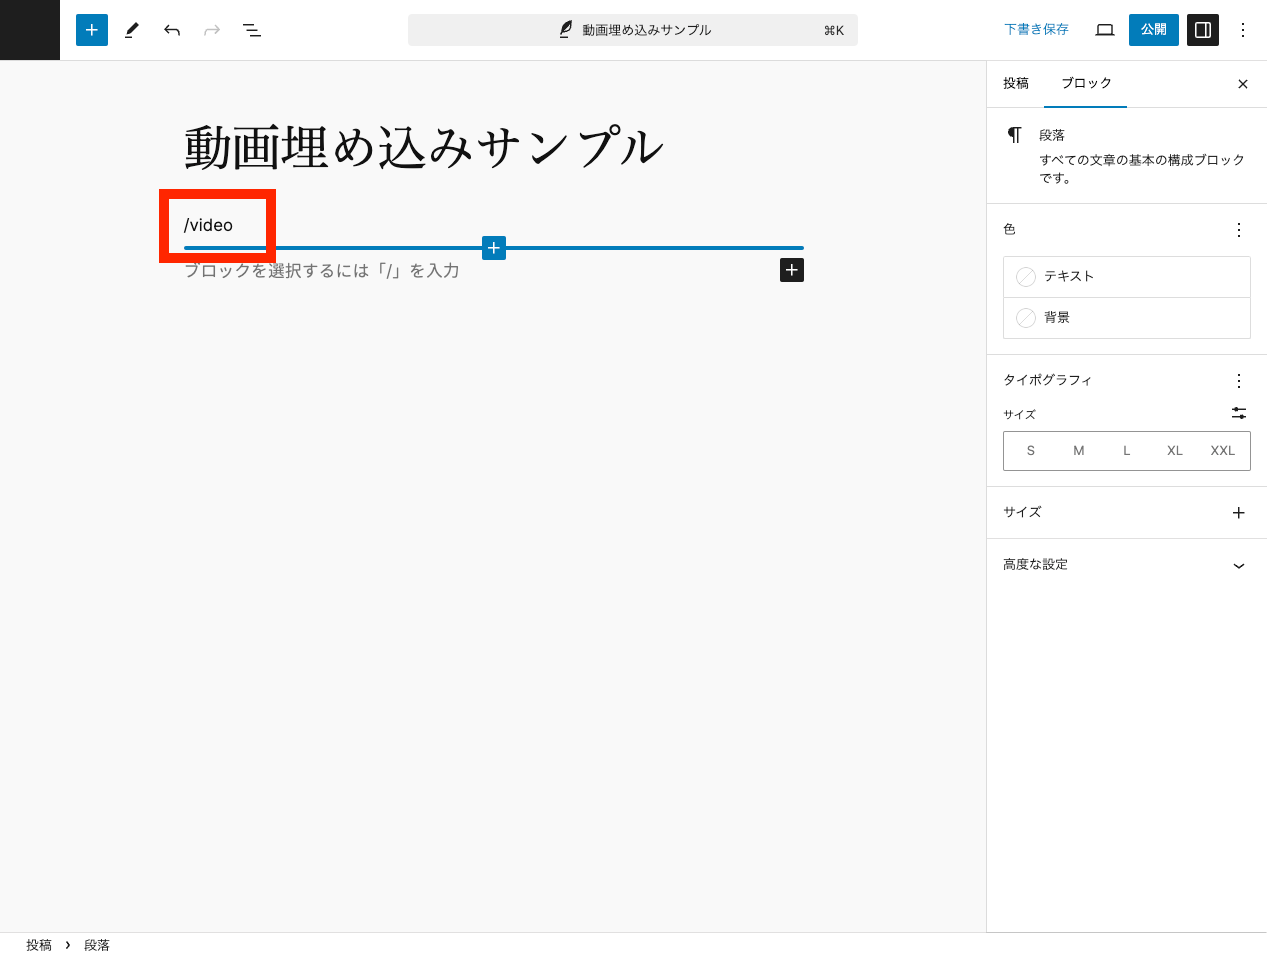Toggle the settings sidebar panel icon

(x=1203, y=30)
